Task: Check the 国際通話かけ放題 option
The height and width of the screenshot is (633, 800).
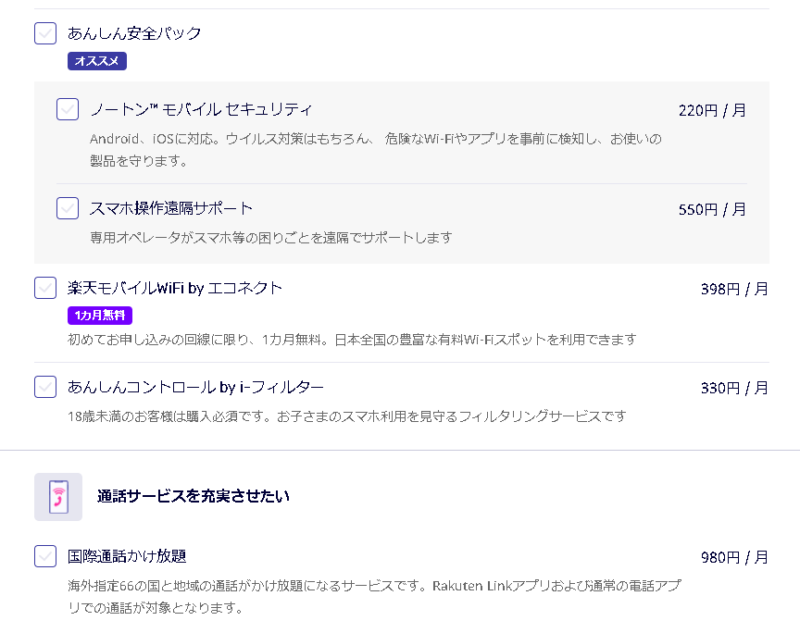Action: (45, 556)
